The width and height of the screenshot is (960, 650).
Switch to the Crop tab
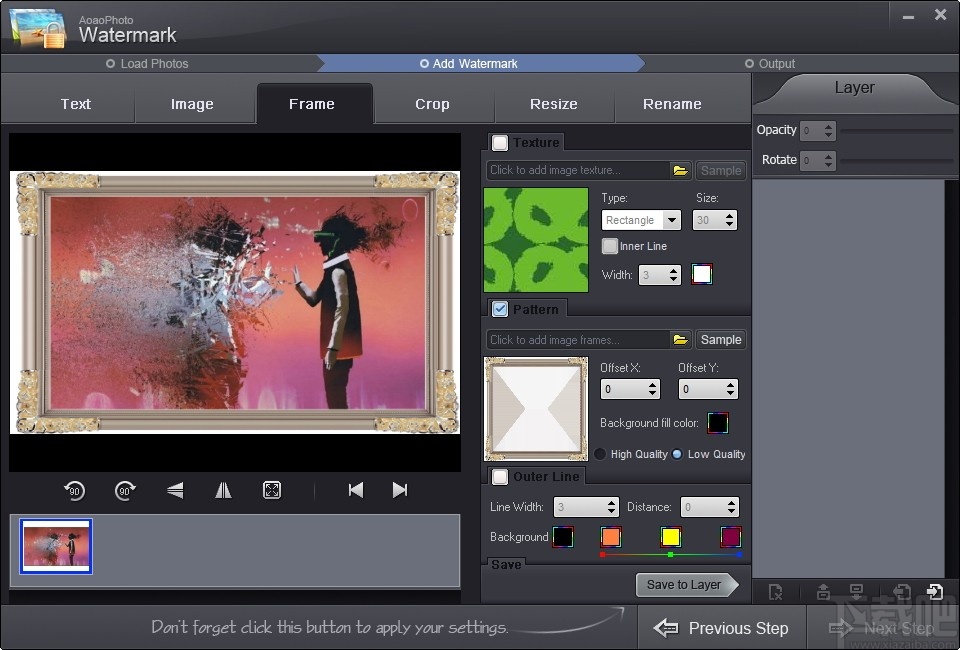[x=432, y=104]
